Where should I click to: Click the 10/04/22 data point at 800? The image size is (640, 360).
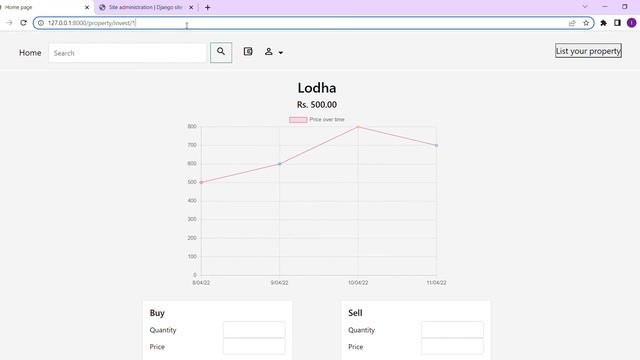(358, 127)
